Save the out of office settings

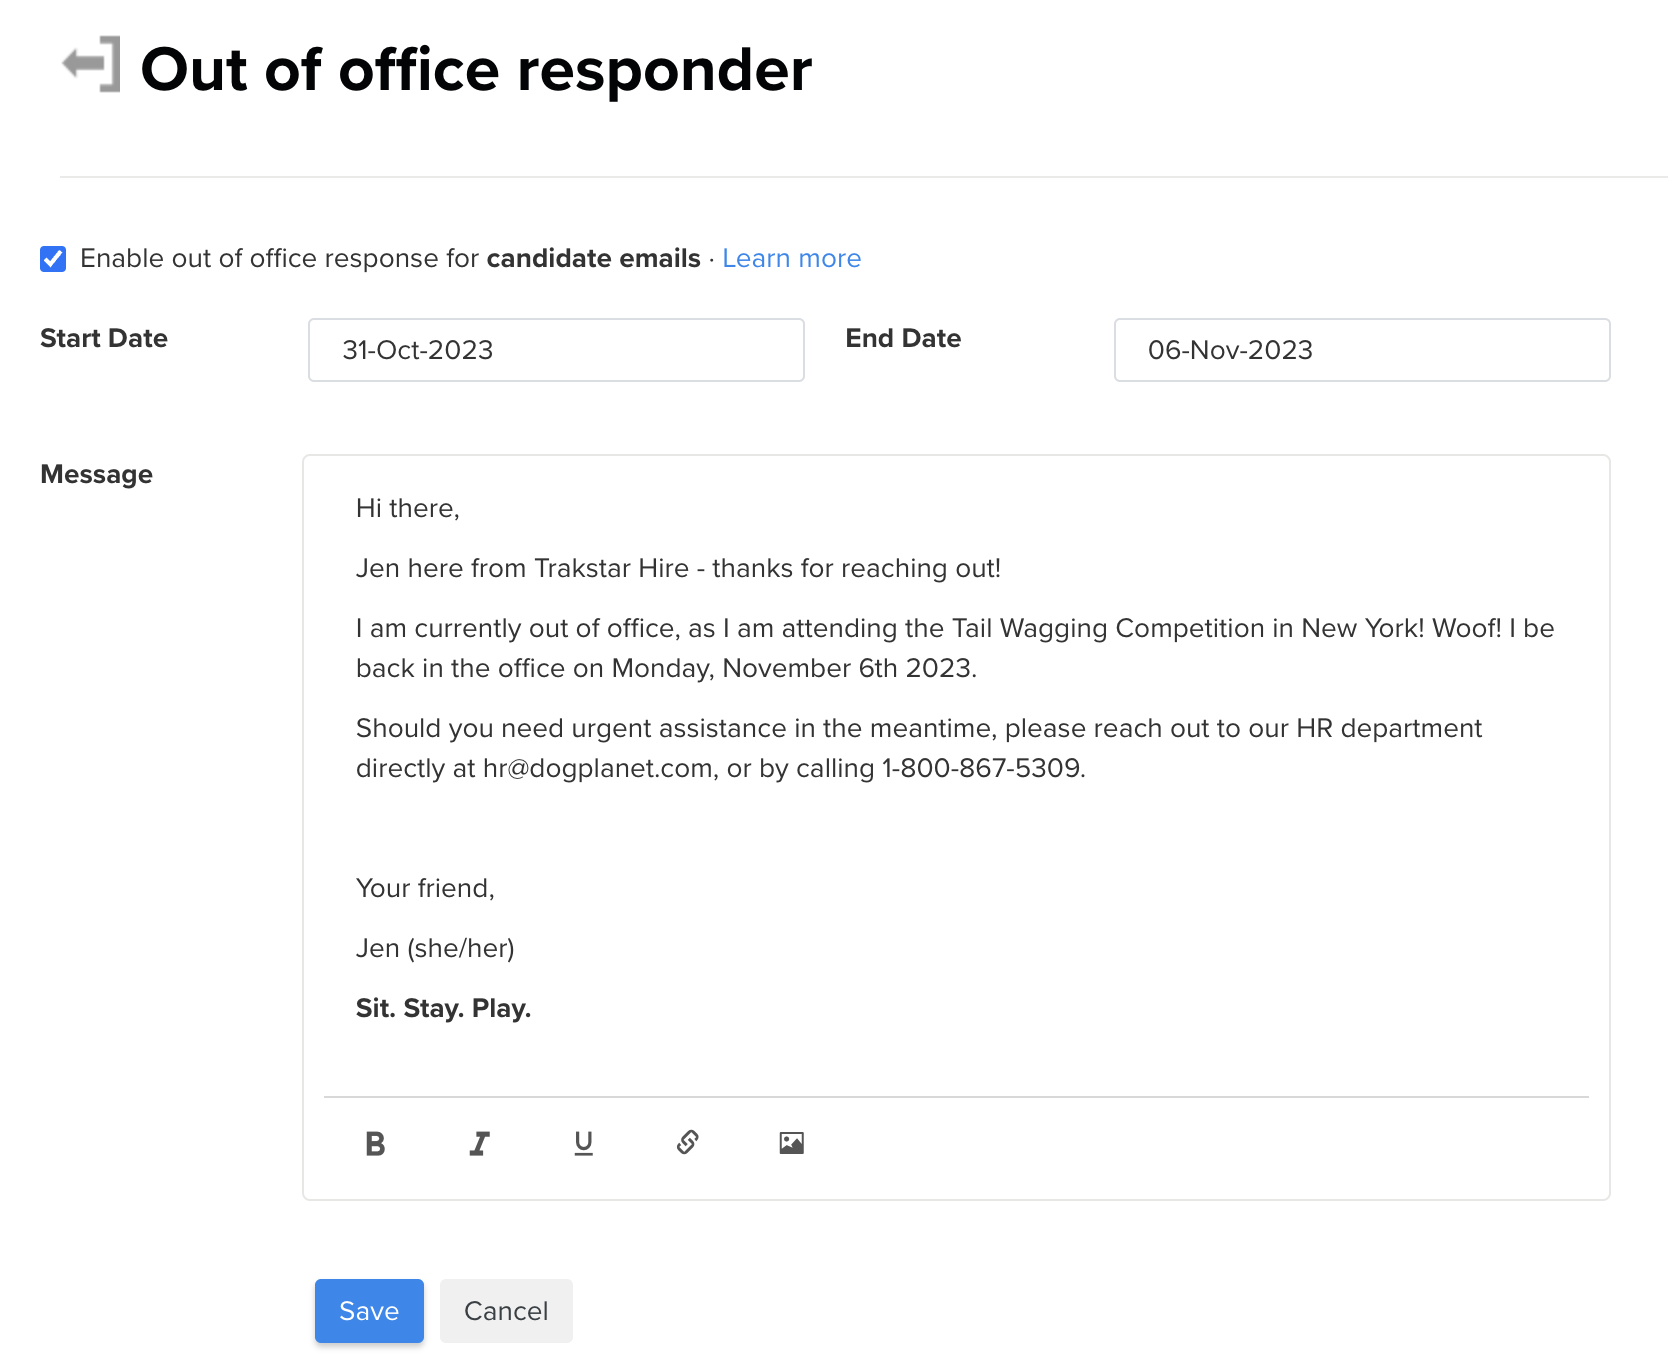tap(369, 1311)
